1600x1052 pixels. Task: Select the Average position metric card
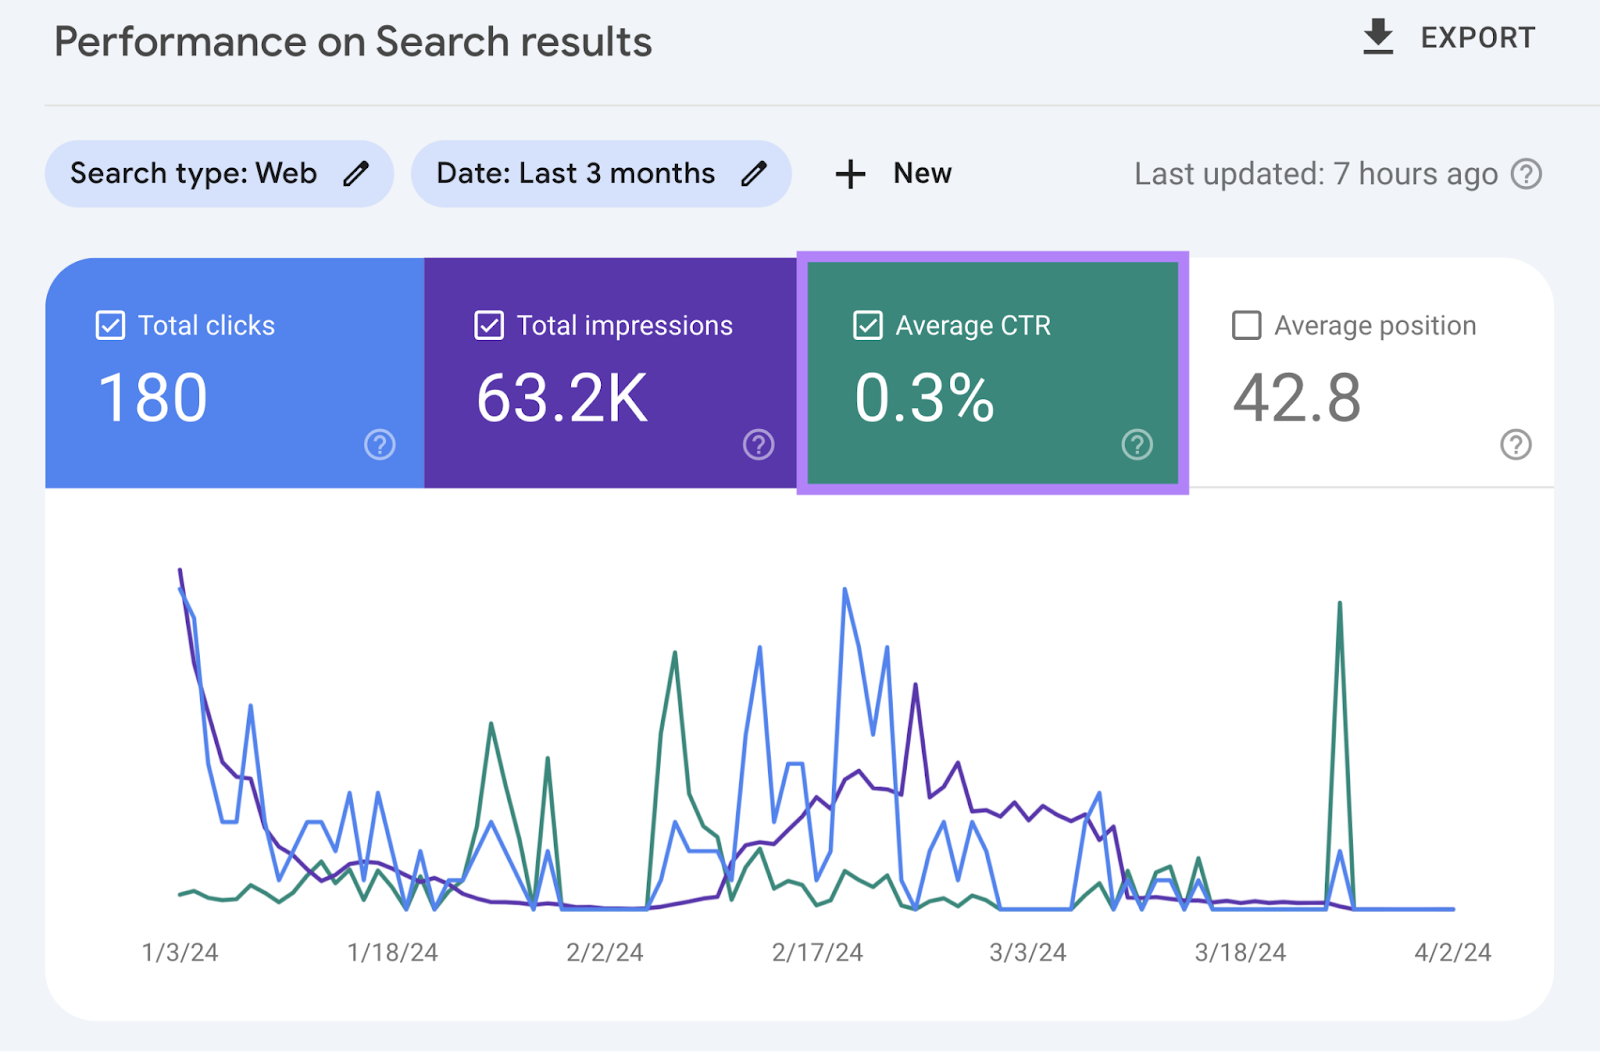(x=1370, y=373)
